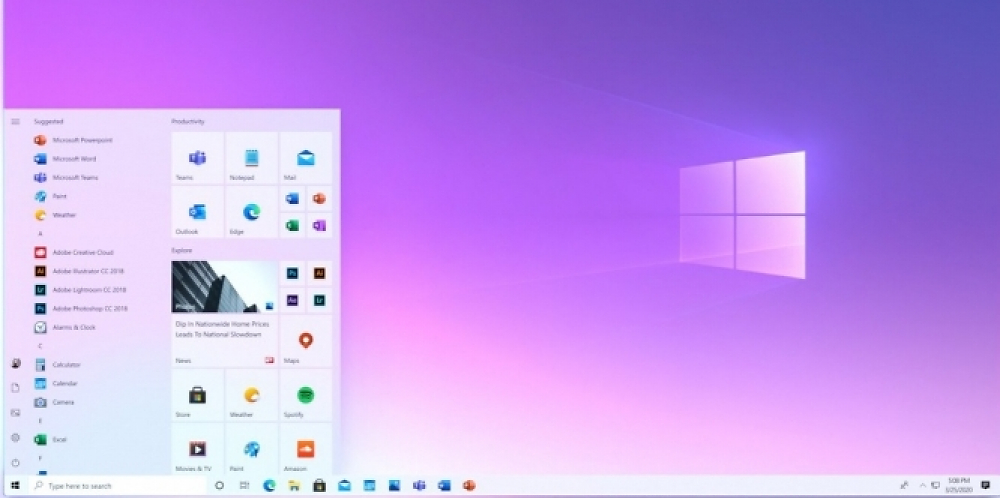
Task: Select the Productivity group title
Action: [188, 121]
